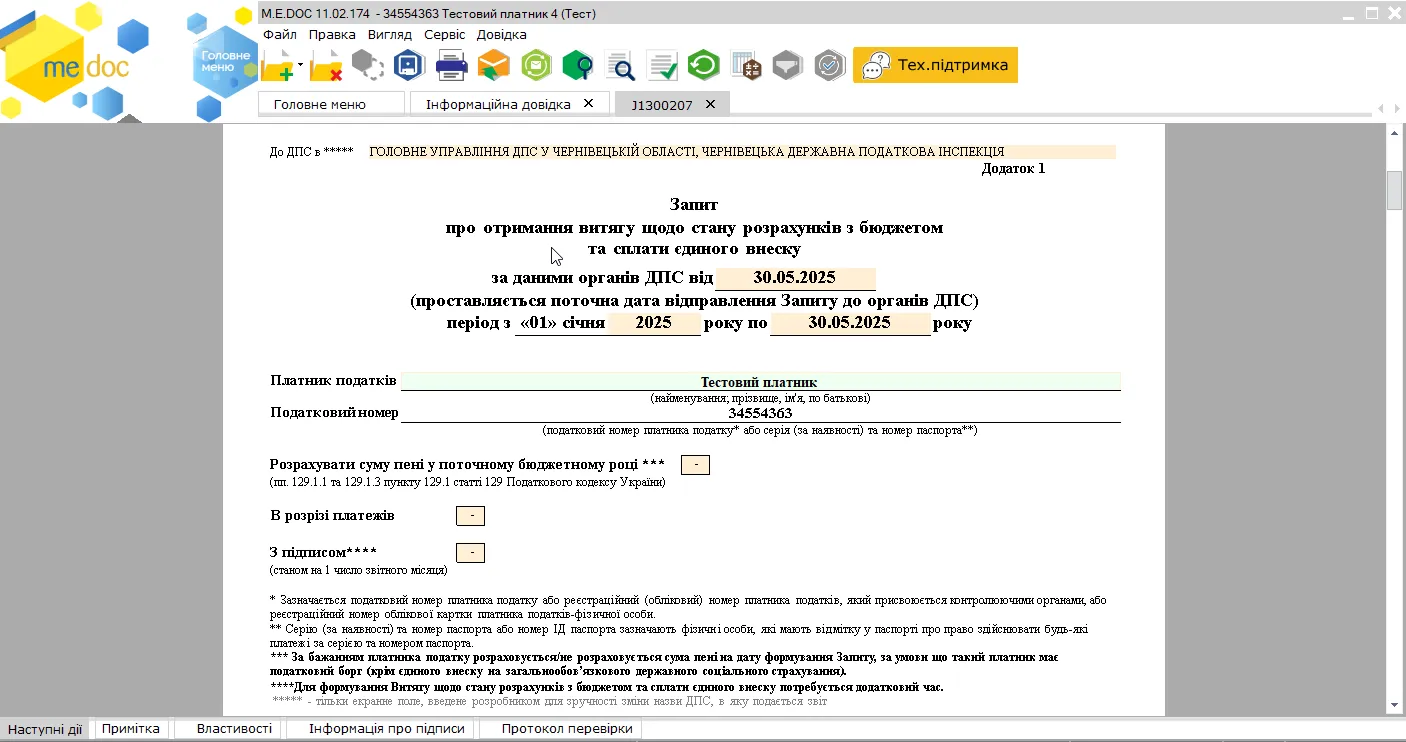Open the Вигляд menu
This screenshot has width=1406, height=742.
(x=389, y=34)
